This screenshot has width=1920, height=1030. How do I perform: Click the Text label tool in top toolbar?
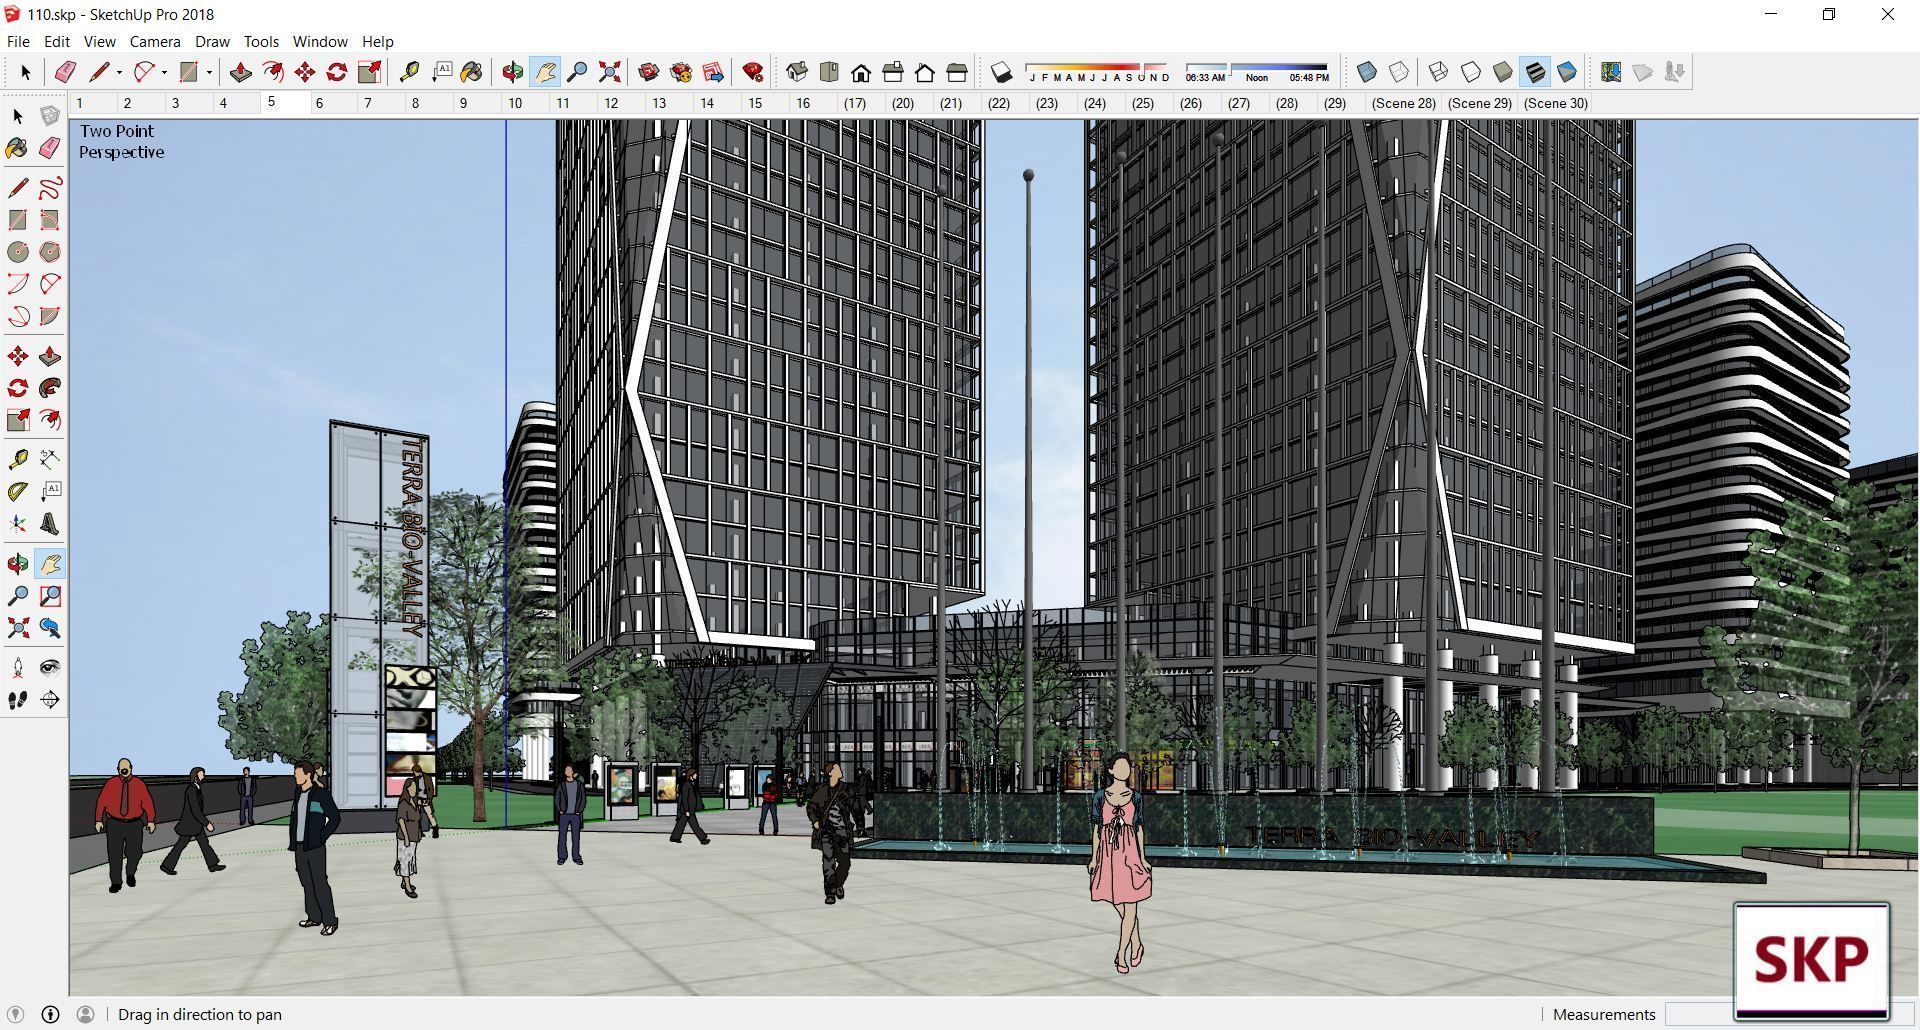point(441,72)
